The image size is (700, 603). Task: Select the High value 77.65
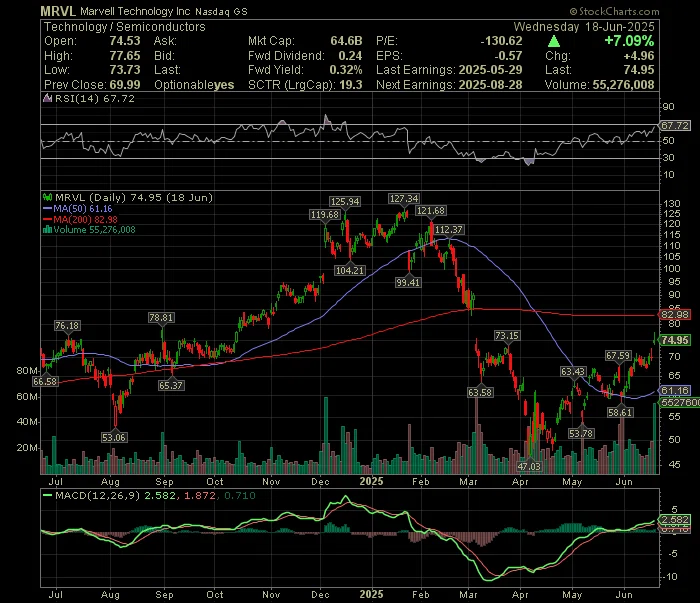click(125, 56)
